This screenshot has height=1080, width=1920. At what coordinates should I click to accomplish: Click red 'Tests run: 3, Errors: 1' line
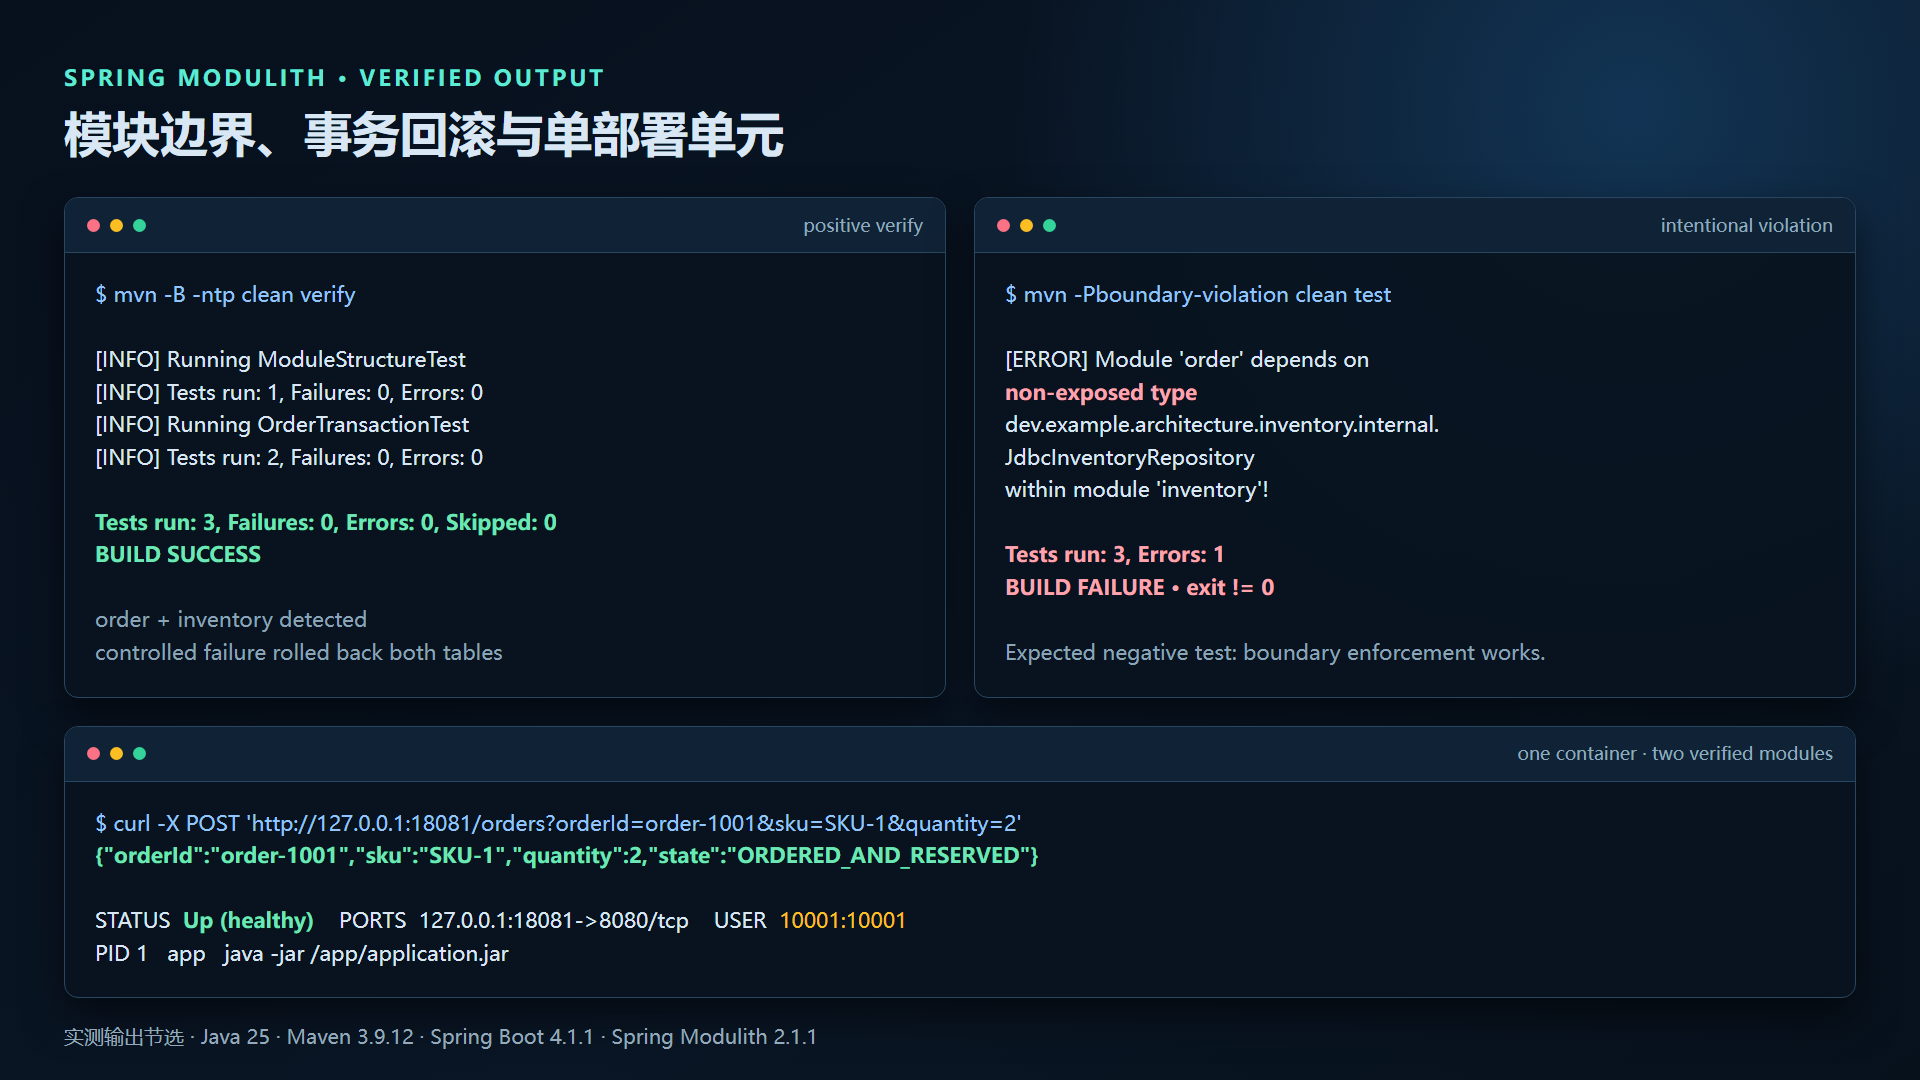point(1114,555)
